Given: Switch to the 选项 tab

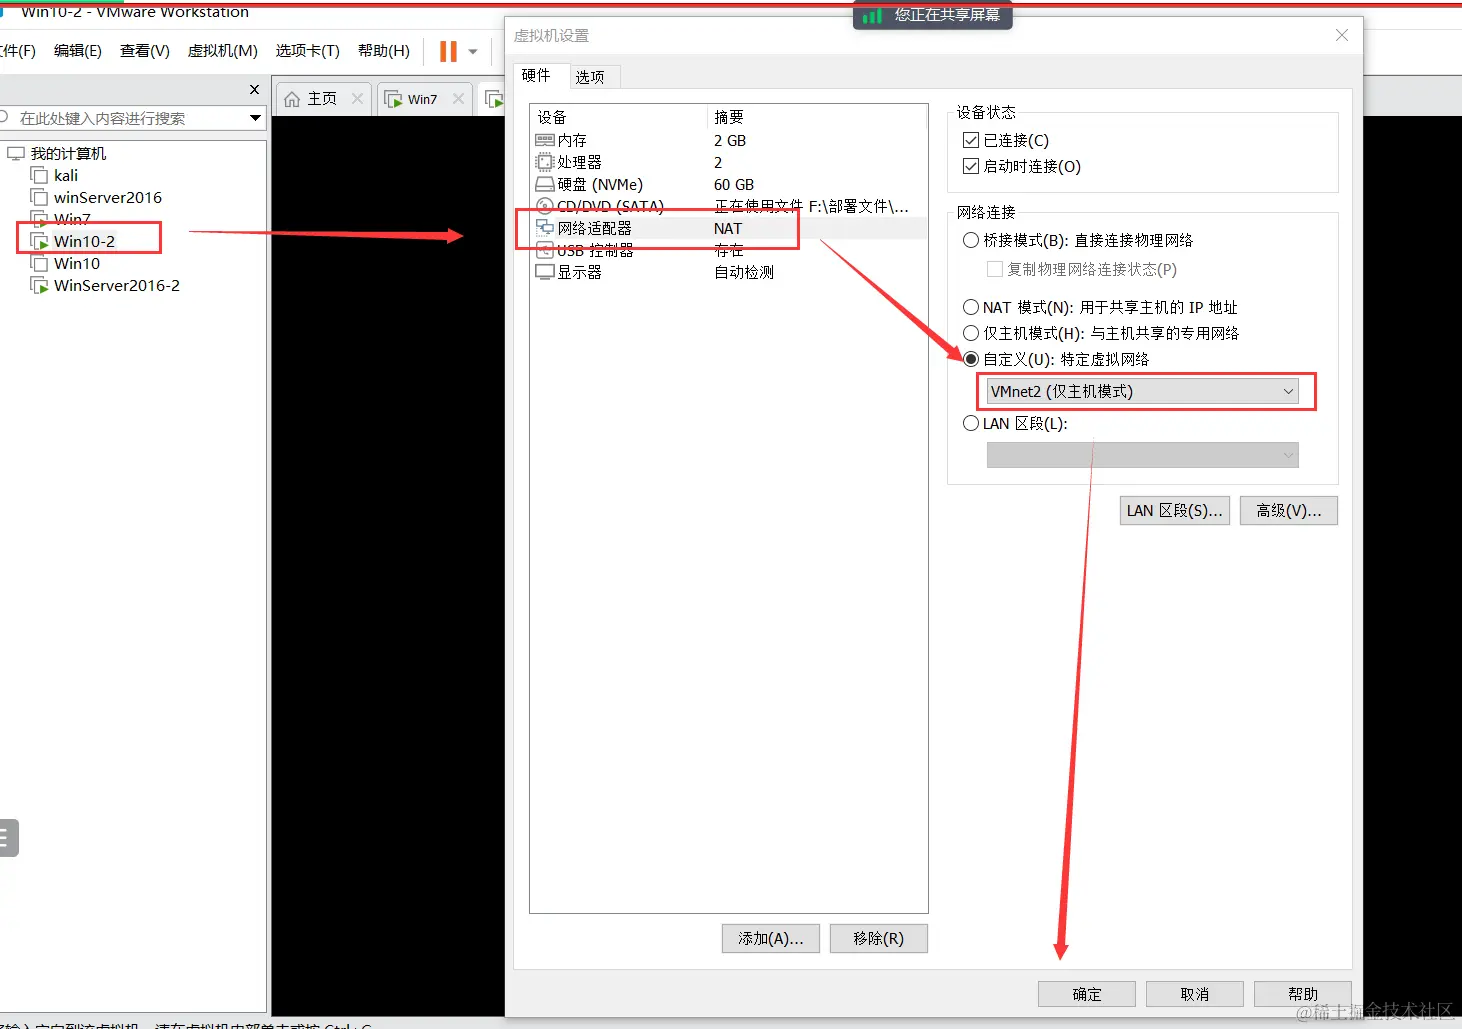Looking at the screenshot, I should click(592, 76).
